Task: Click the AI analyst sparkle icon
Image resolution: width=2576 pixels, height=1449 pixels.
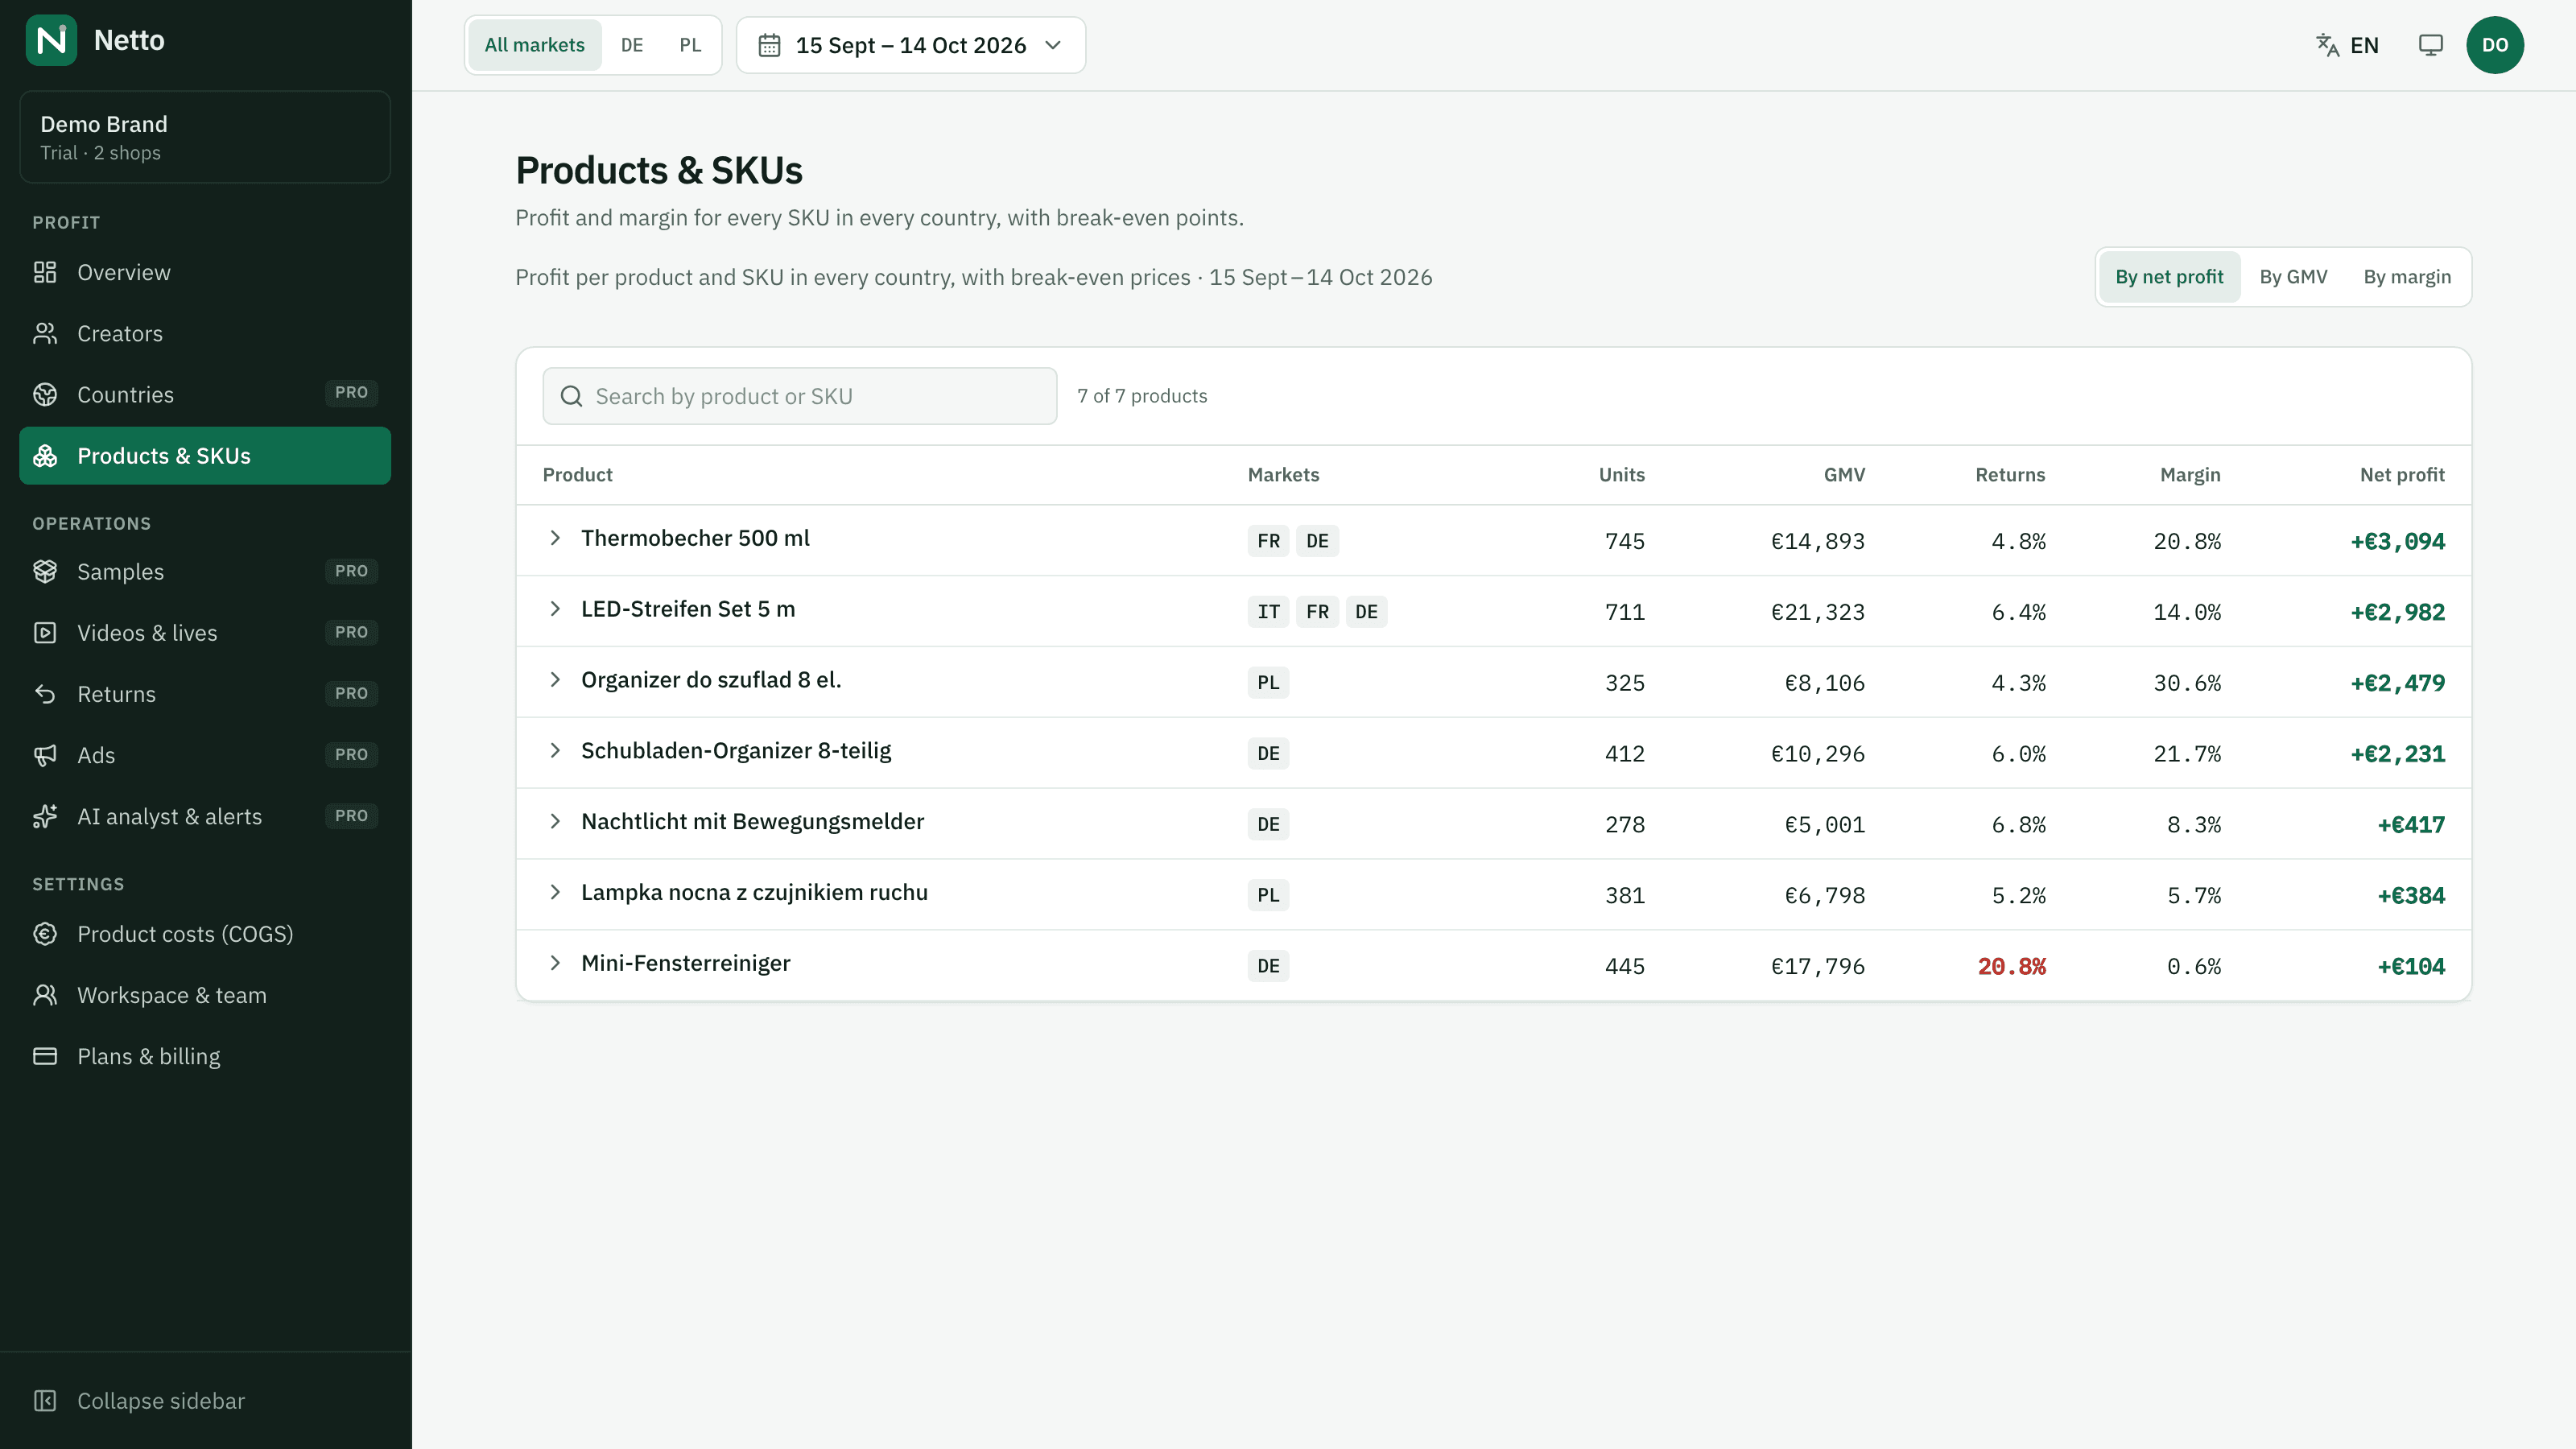Action: tap(45, 816)
